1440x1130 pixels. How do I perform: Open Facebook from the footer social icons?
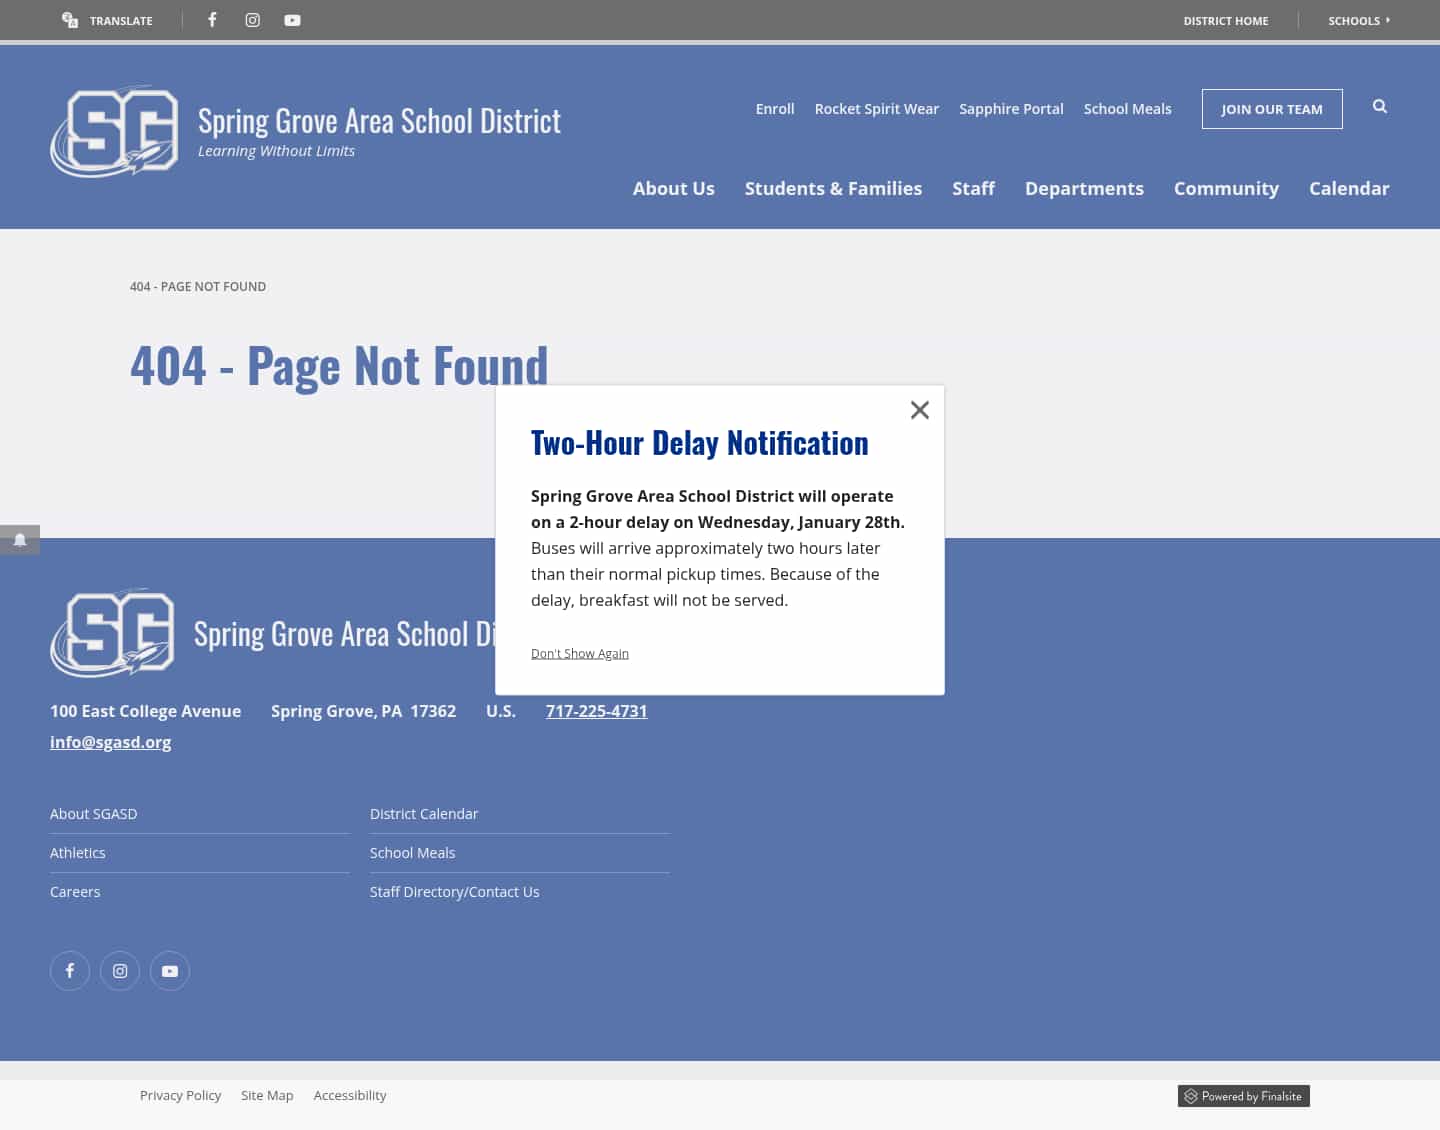[70, 970]
